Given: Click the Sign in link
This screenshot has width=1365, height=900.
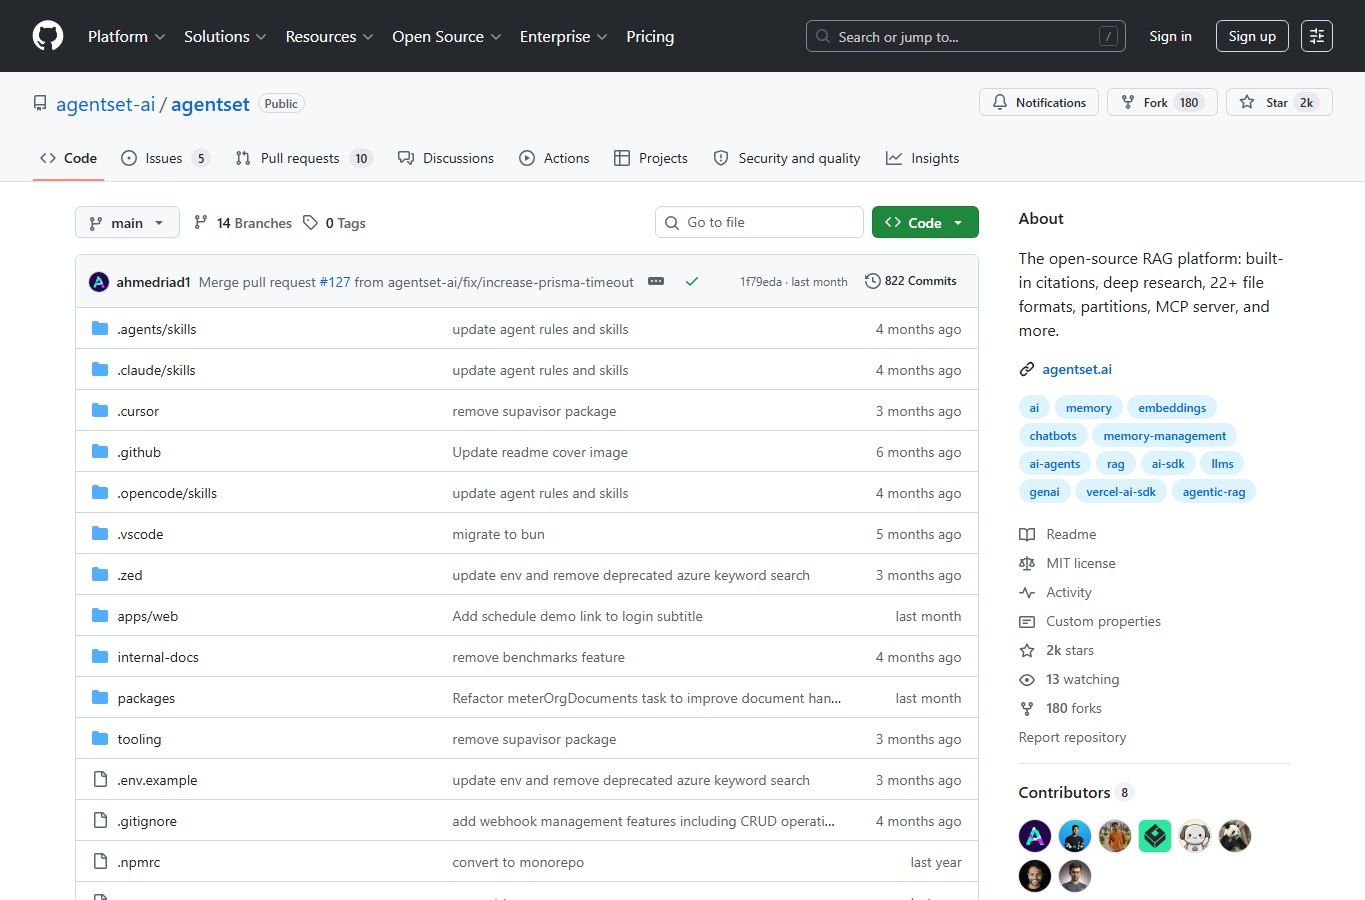Looking at the screenshot, I should click(1170, 36).
